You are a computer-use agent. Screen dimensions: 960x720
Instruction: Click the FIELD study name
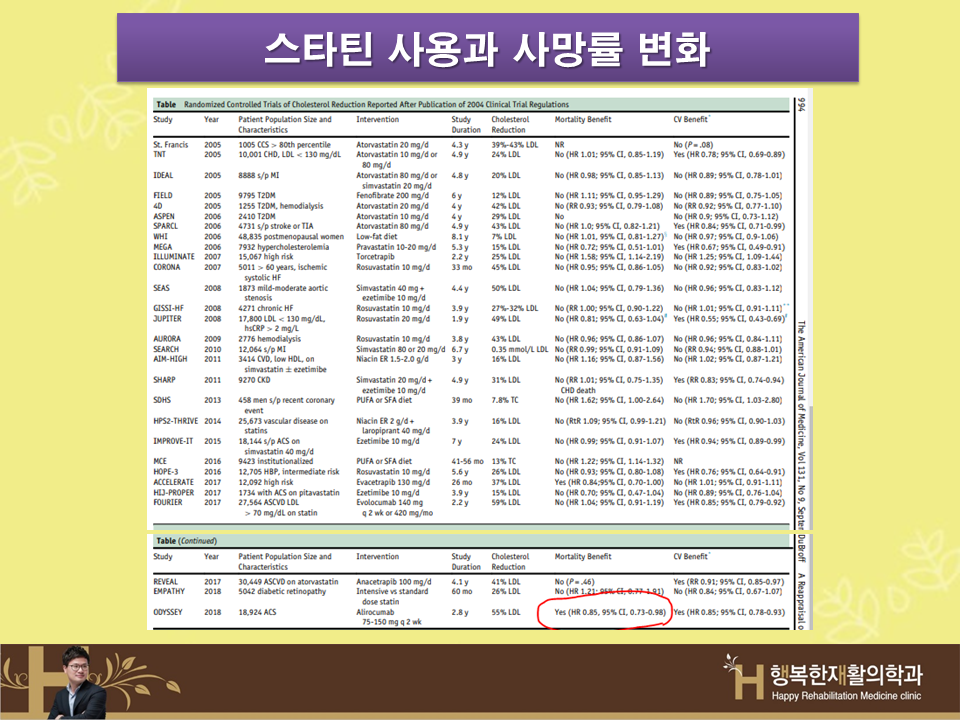(x=163, y=196)
